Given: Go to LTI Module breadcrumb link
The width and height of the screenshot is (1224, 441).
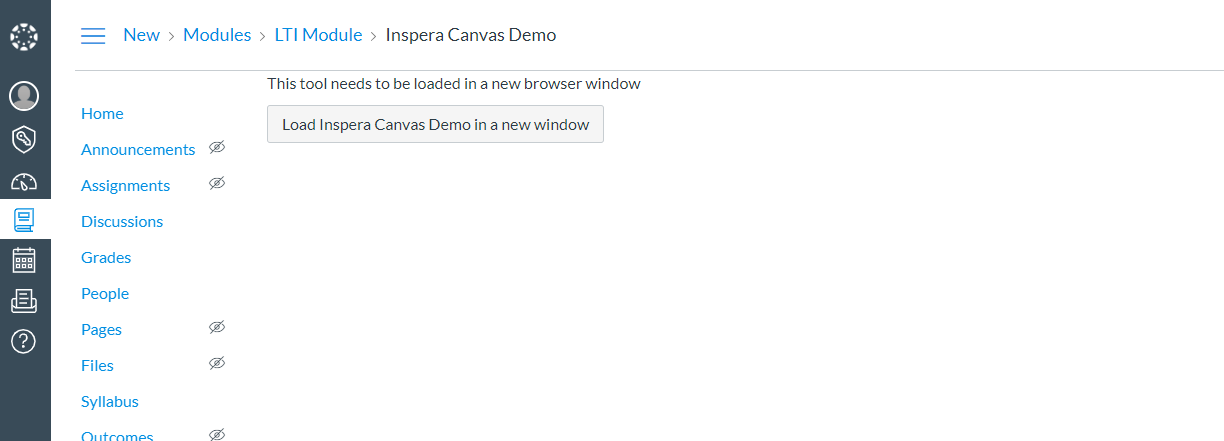Looking at the screenshot, I should [318, 35].
